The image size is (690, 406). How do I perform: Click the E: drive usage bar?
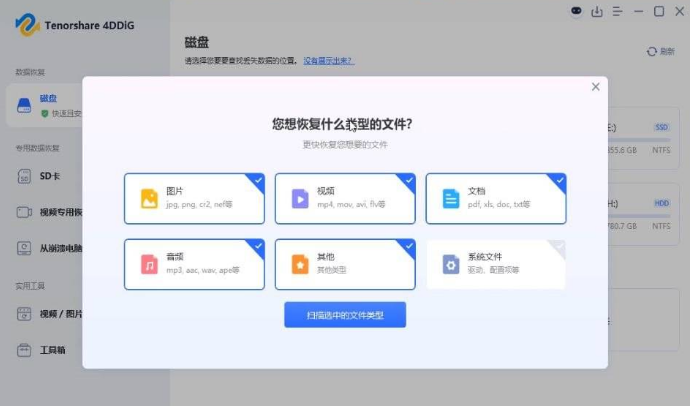click(x=639, y=140)
